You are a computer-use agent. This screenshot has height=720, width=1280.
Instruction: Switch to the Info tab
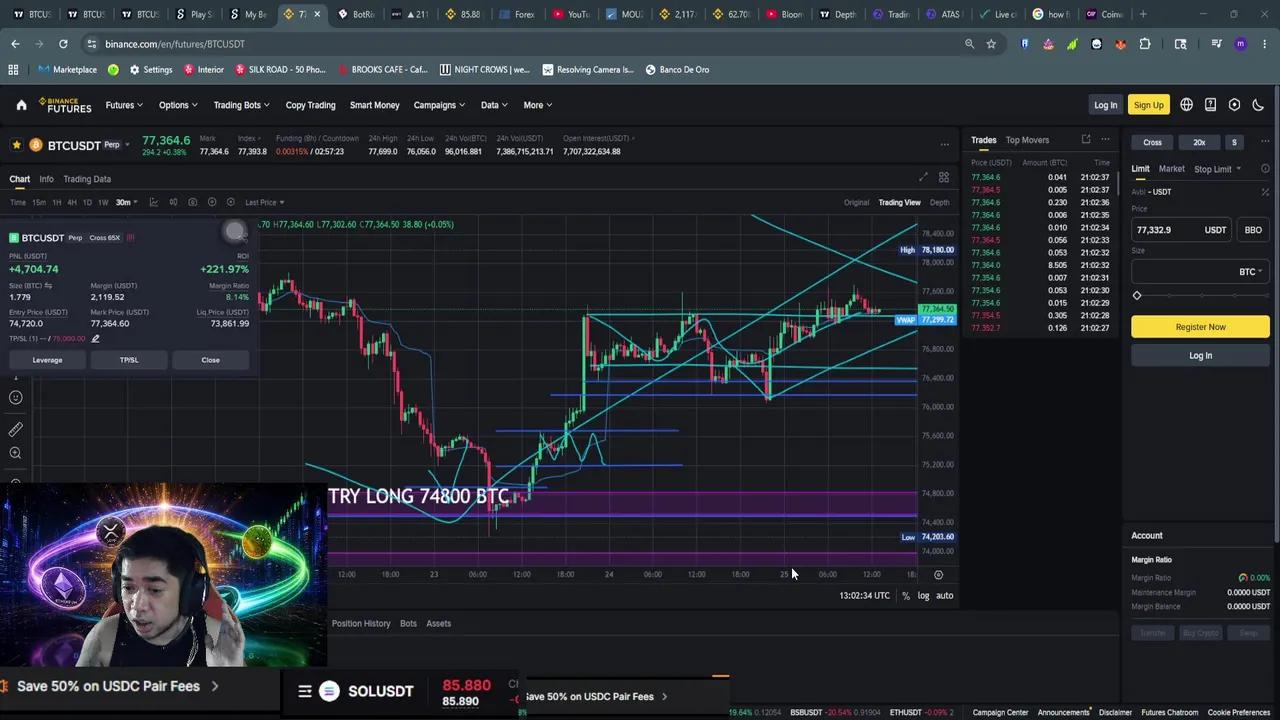tap(46, 179)
